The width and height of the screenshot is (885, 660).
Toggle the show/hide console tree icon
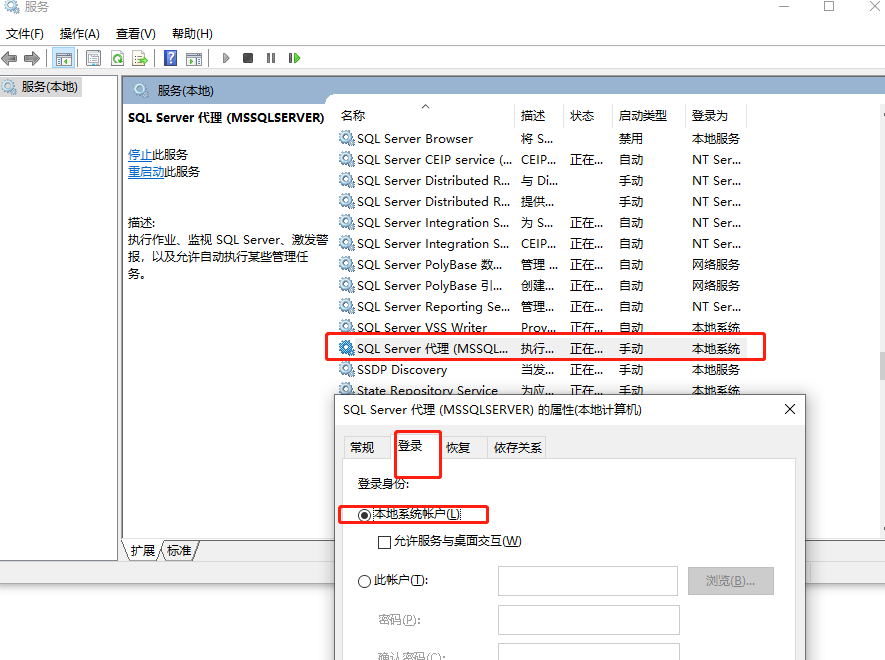pos(63,58)
